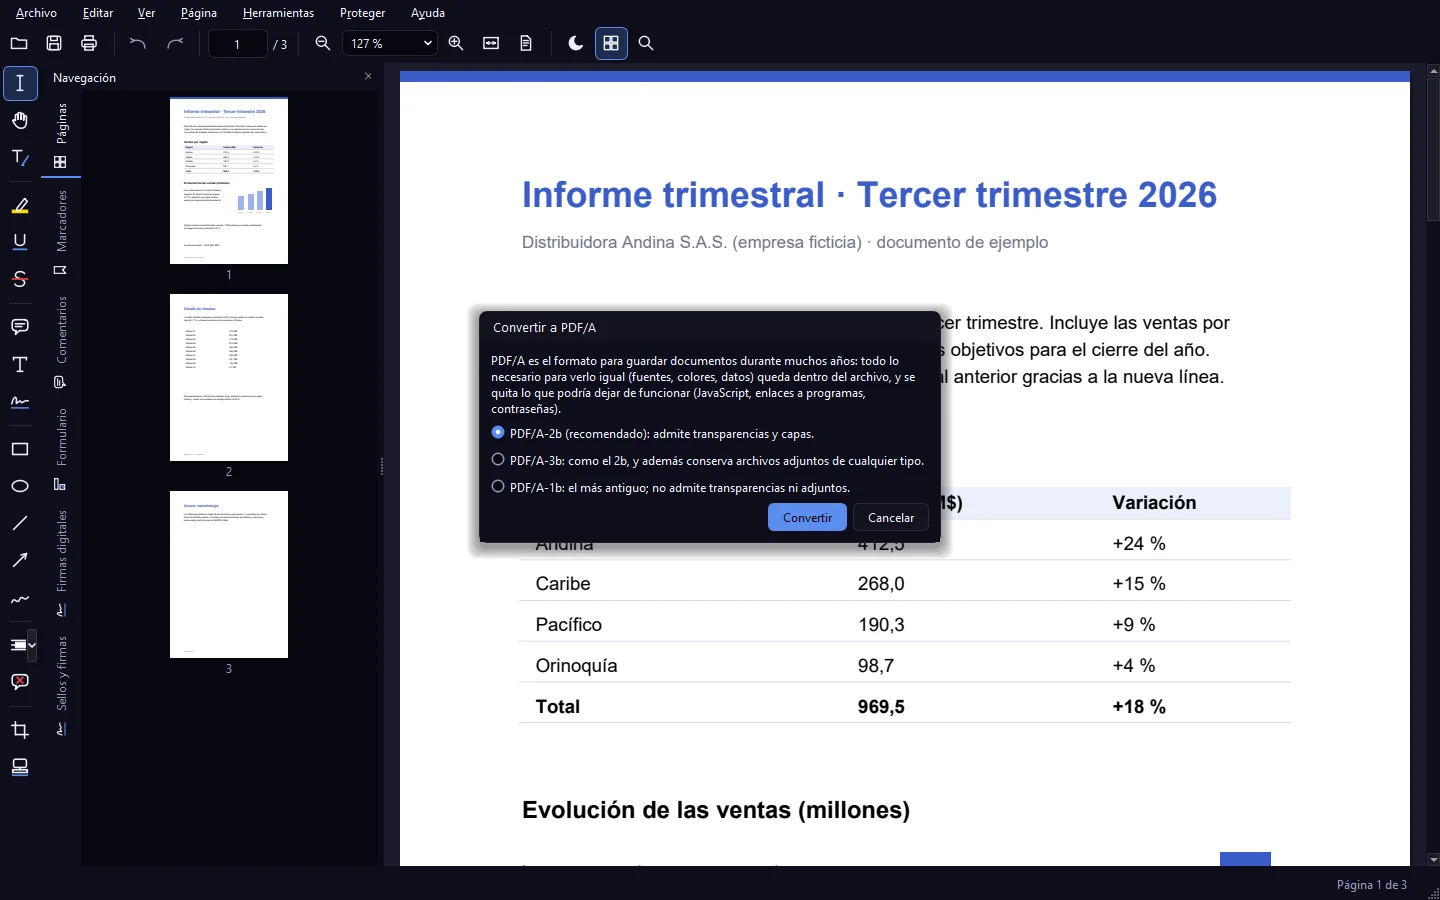Click the 'Caribe' table row label
Image resolution: width=1440 pixels, height=900 pixels.
[x=563, y=583]
